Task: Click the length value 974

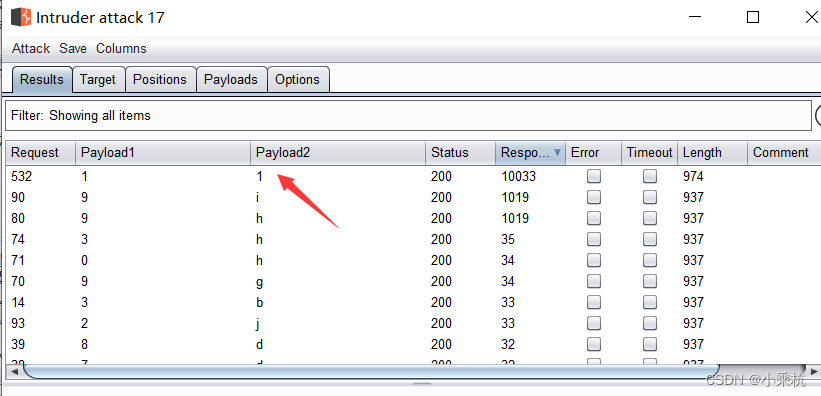Action: coord(693,177)
